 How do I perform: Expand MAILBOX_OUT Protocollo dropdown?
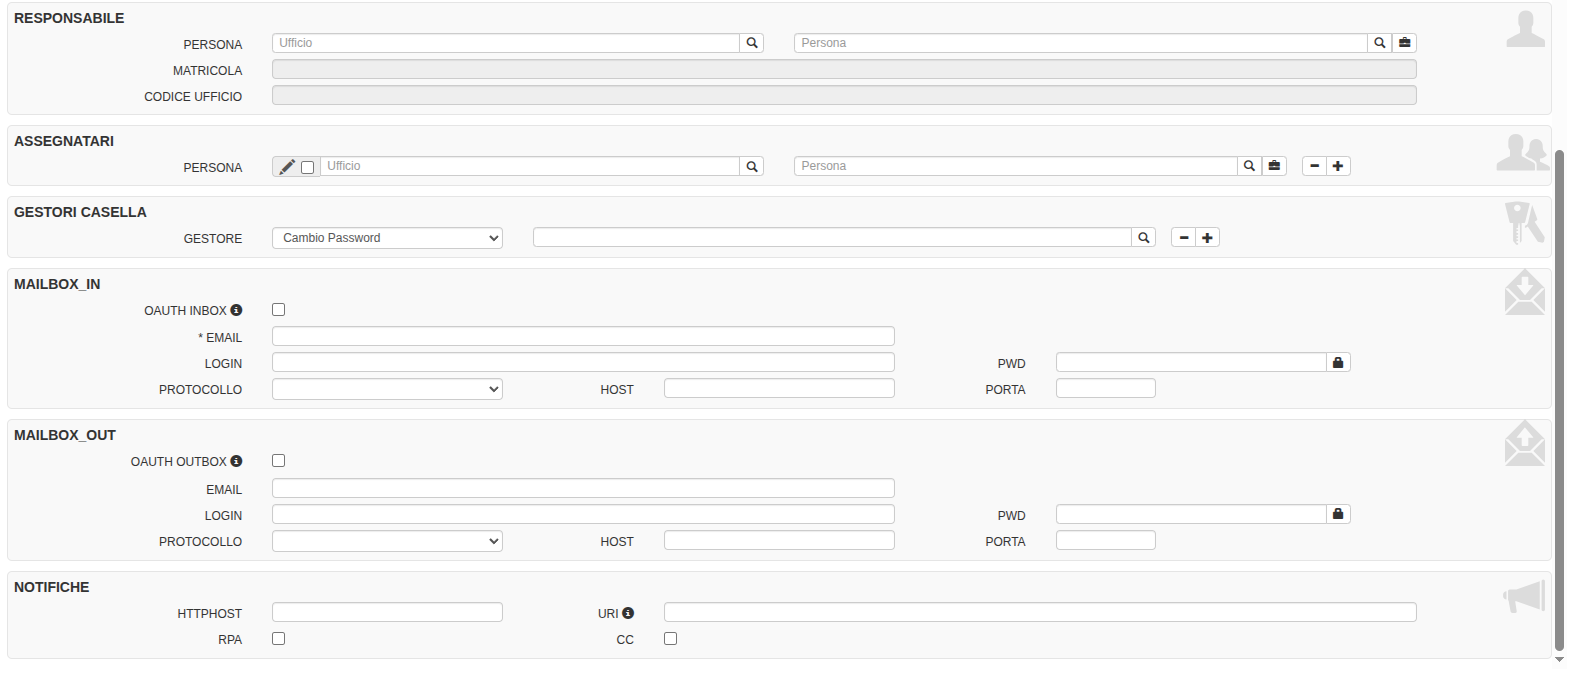(387, 541)
